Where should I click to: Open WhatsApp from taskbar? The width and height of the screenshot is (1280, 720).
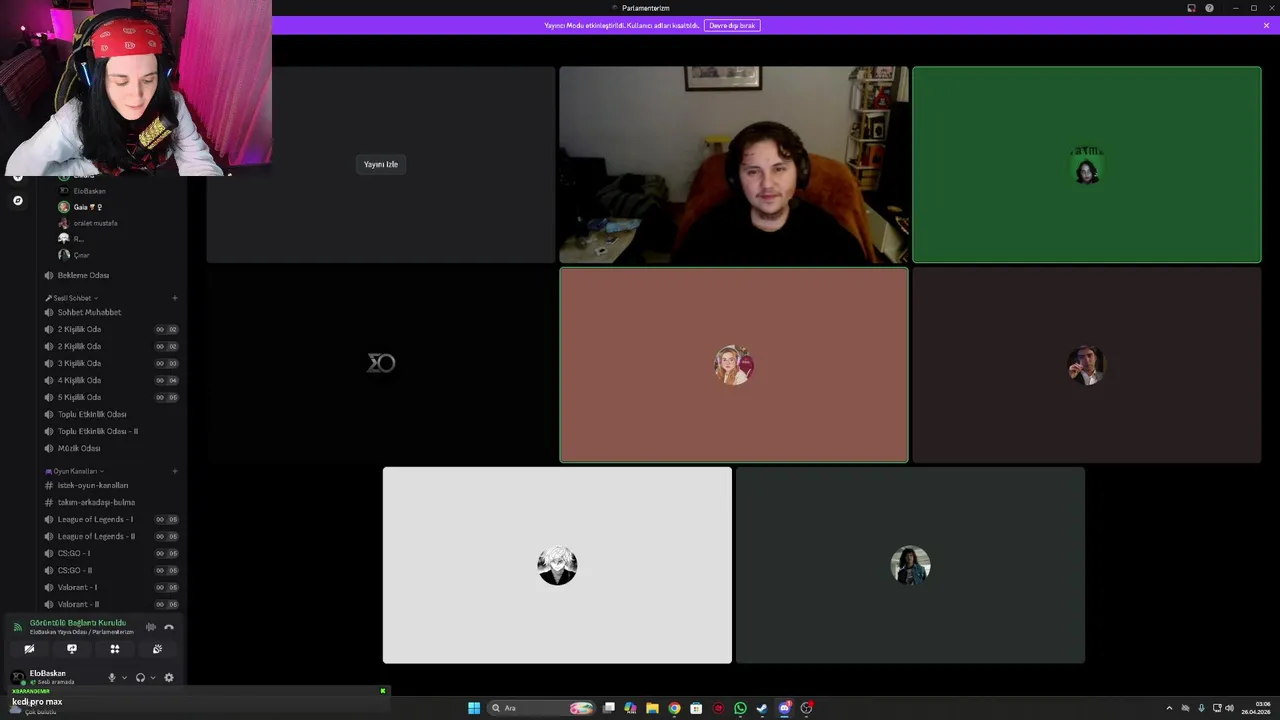740,708
